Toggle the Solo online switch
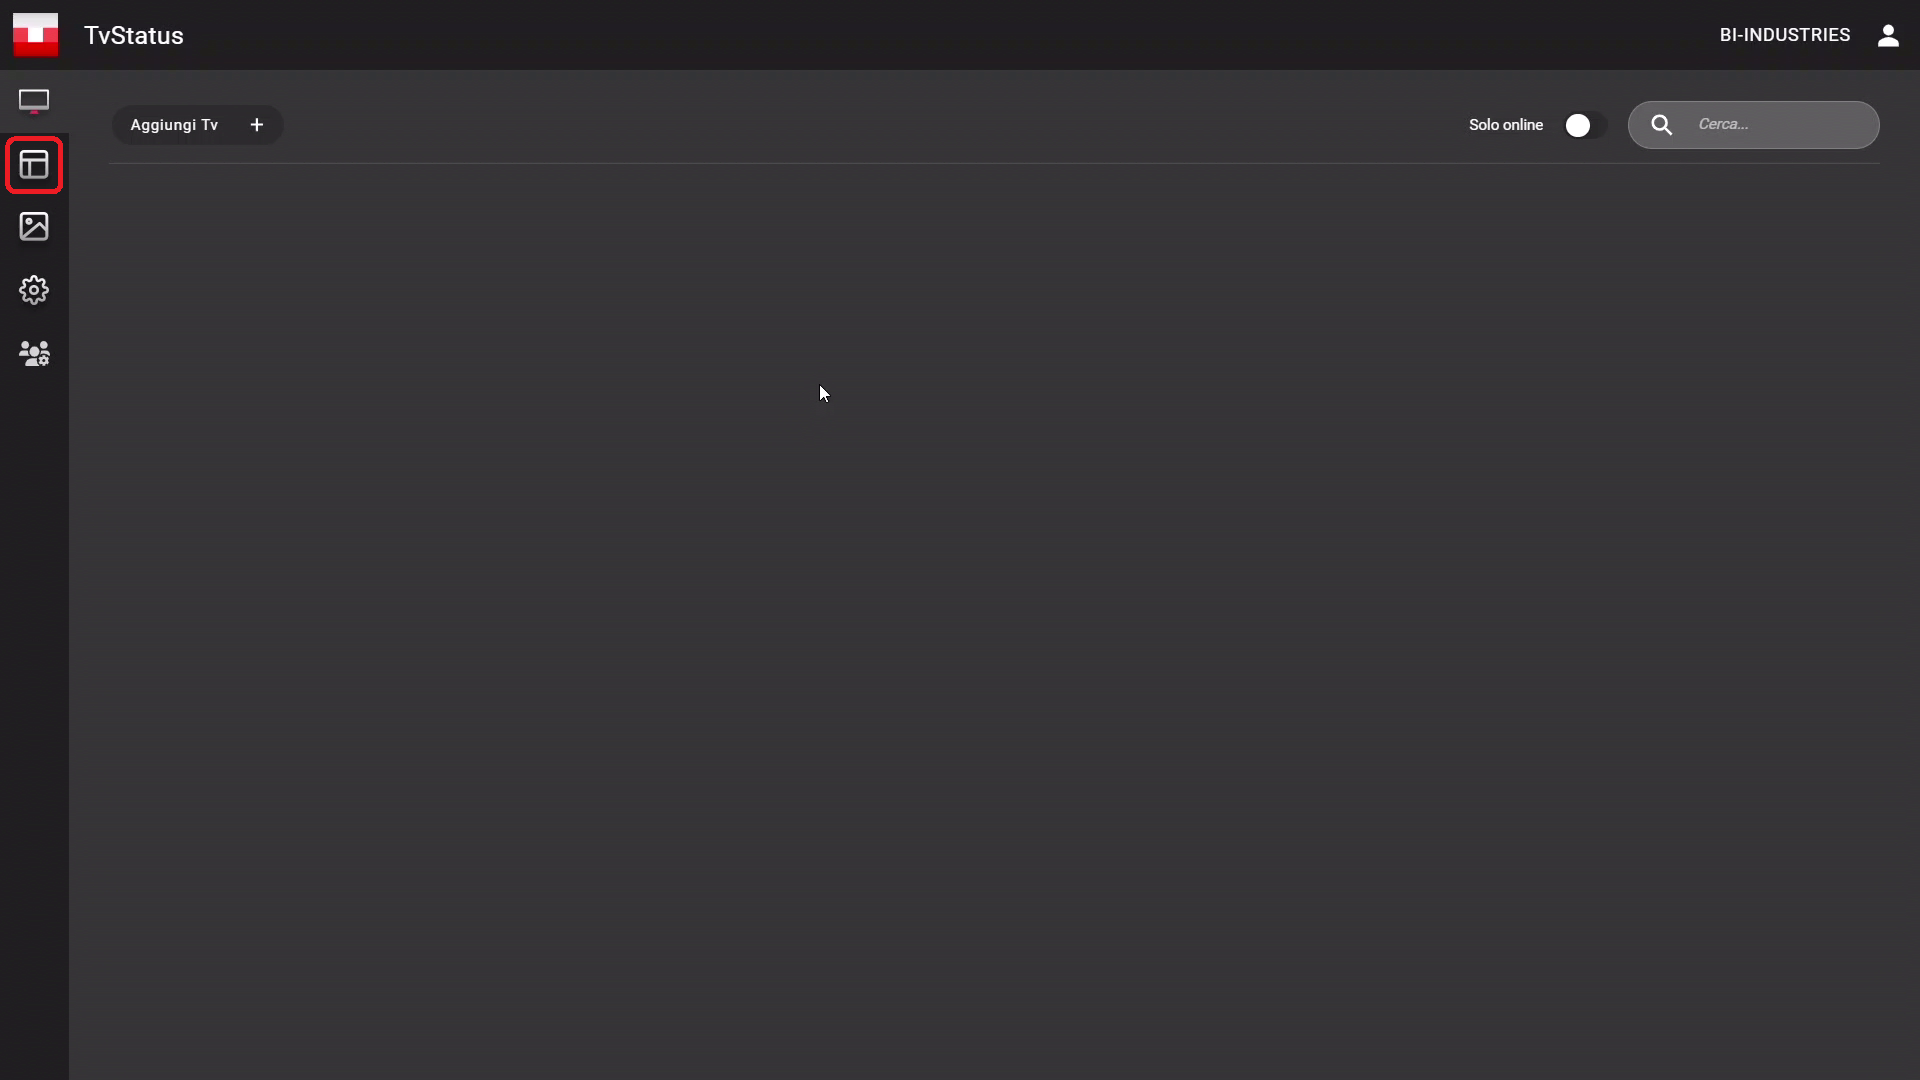Viewport: 1920px width, 1080px height. click(1585, 125)
